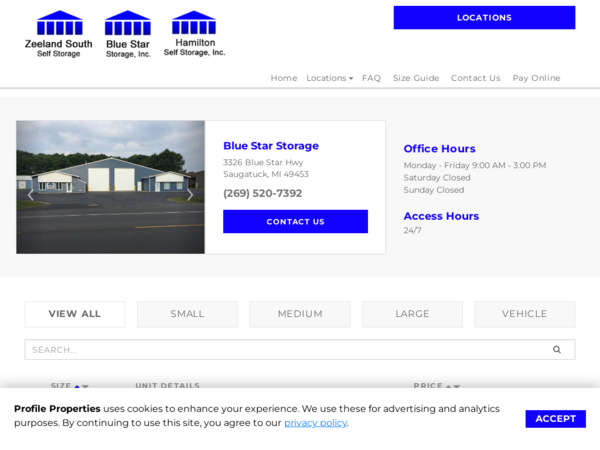Image resolution: width=600 pixels, height=450 pixels.
Task: Show previous facility photo with left arrow
Action: click(31, 194)
